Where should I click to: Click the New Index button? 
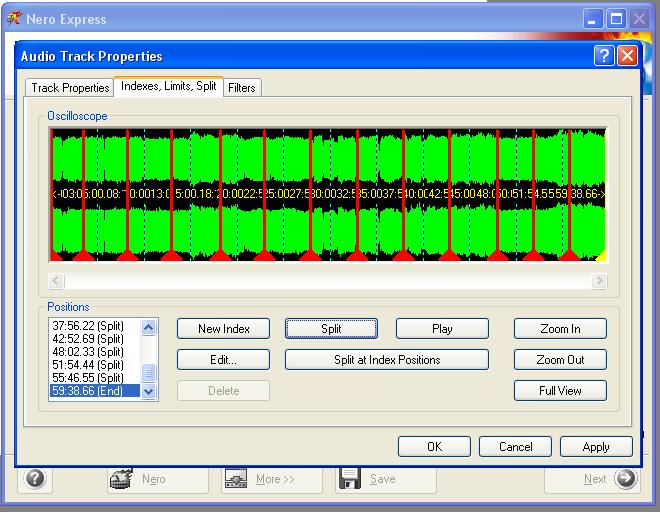[224, 328]
